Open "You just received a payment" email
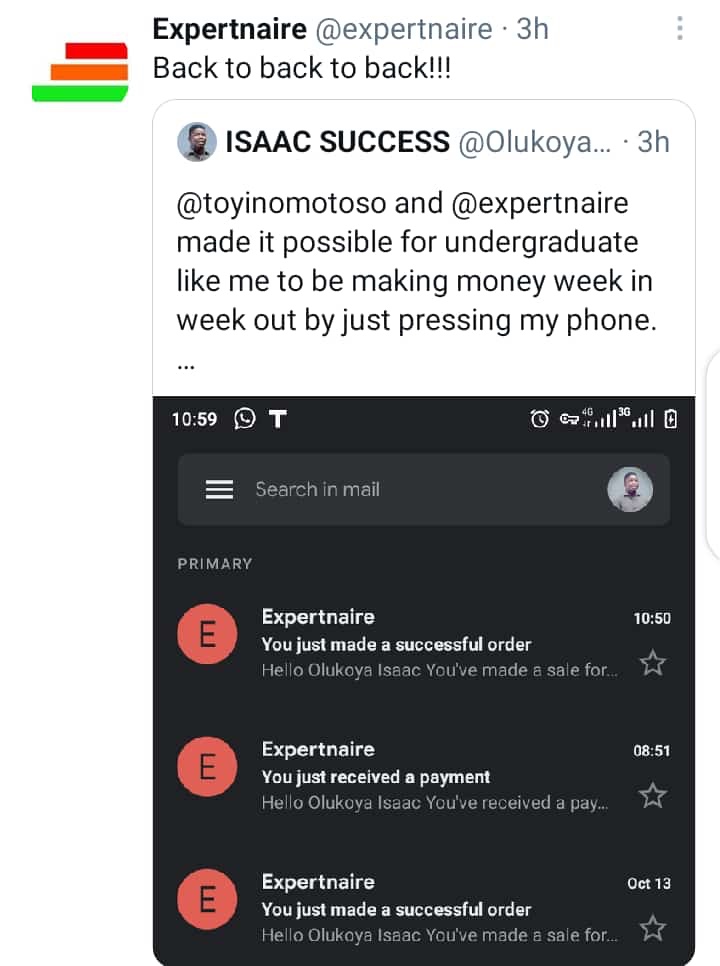This screenshot has height=966, width=720. coord(376,777)
